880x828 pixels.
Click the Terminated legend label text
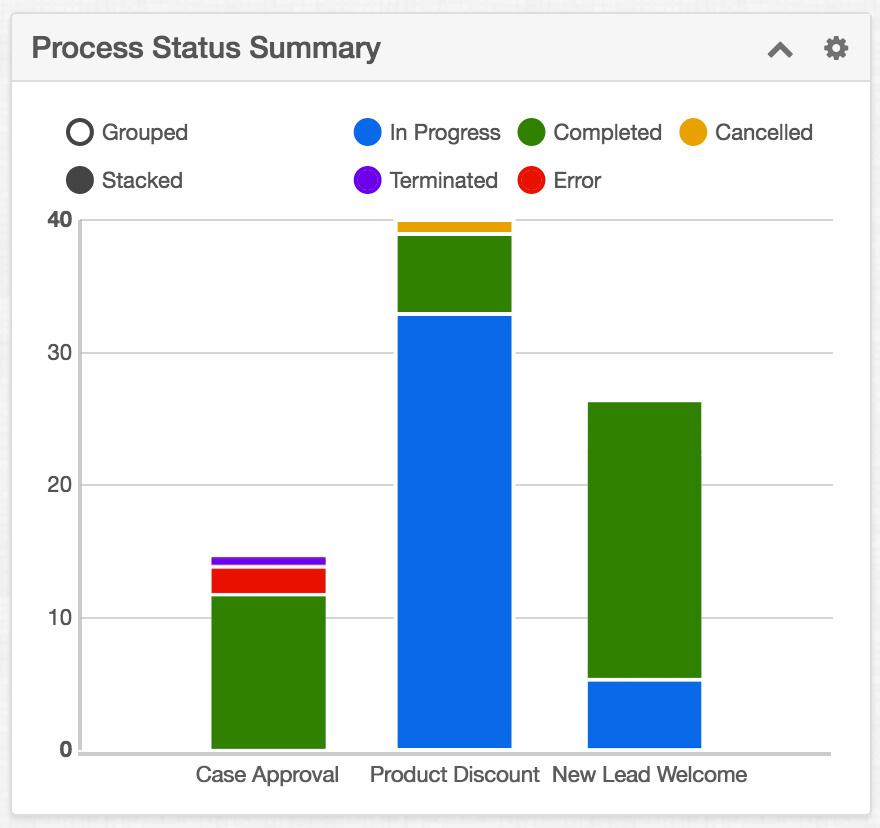tap(447, 181)
